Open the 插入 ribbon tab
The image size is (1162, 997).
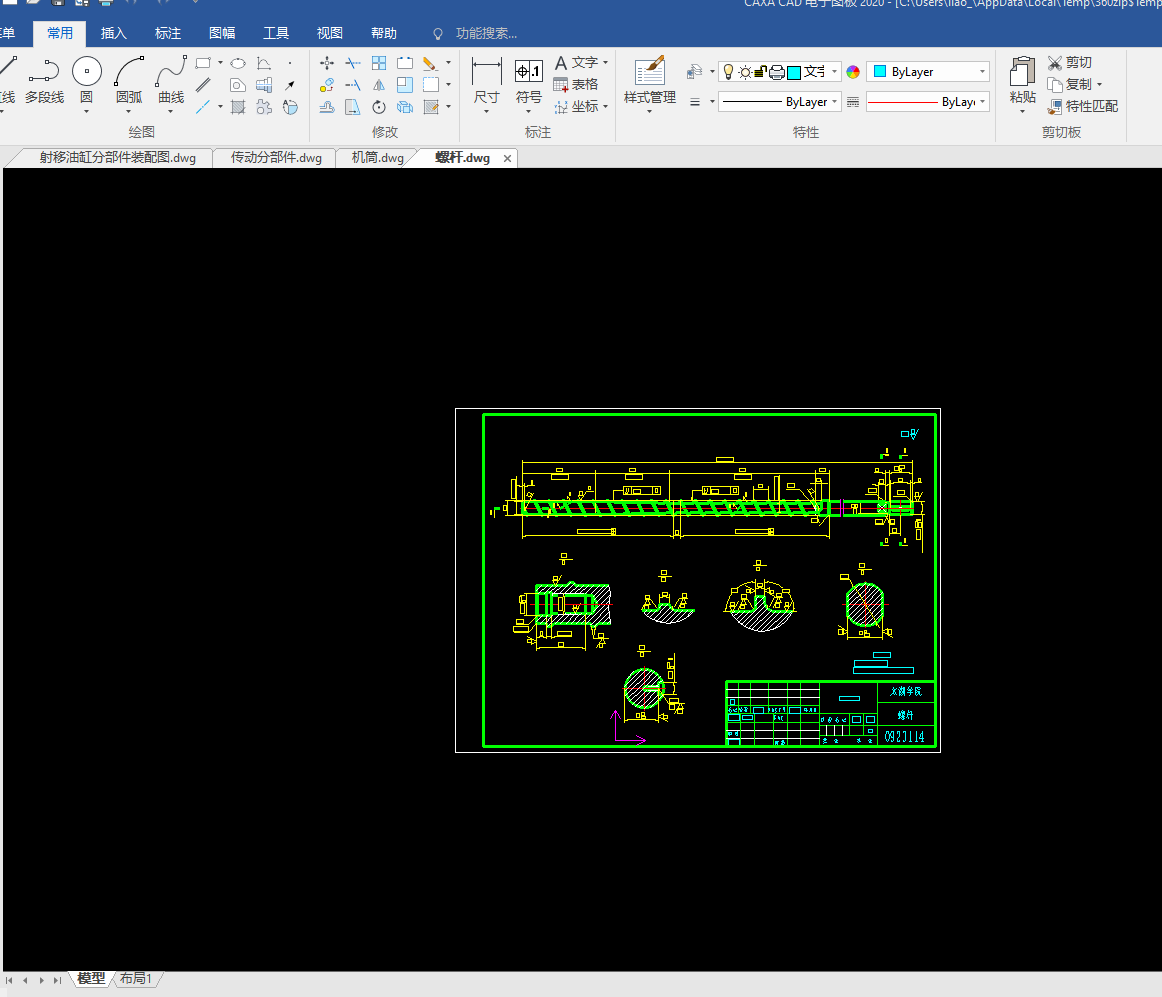(x=113, y=33)
